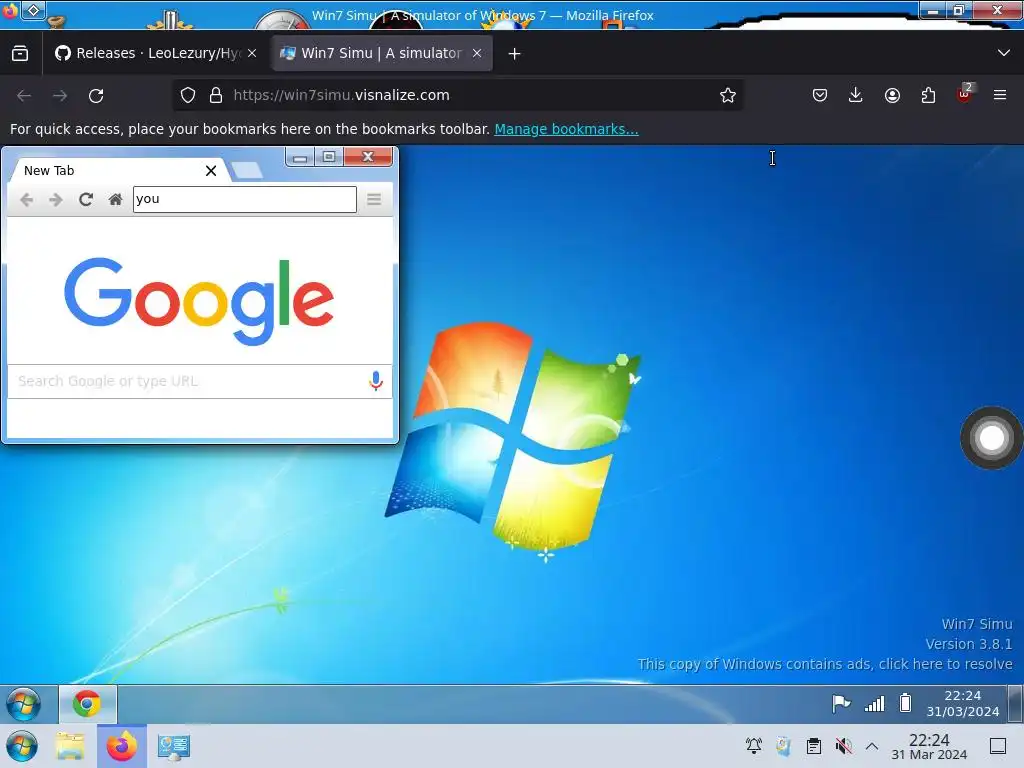Screen dimensions: 1024x768
Task: Reload the Firefox page
Action: tap(96, 96)
